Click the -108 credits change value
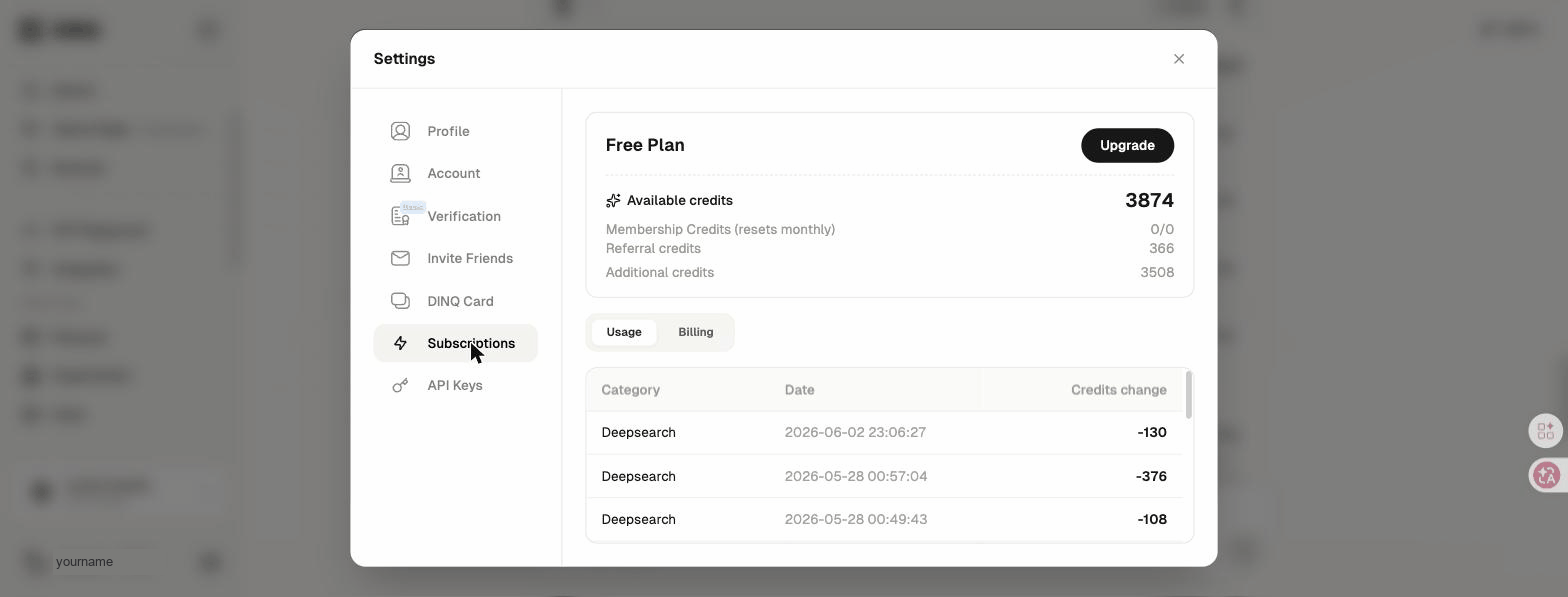 click(1152, 520)
